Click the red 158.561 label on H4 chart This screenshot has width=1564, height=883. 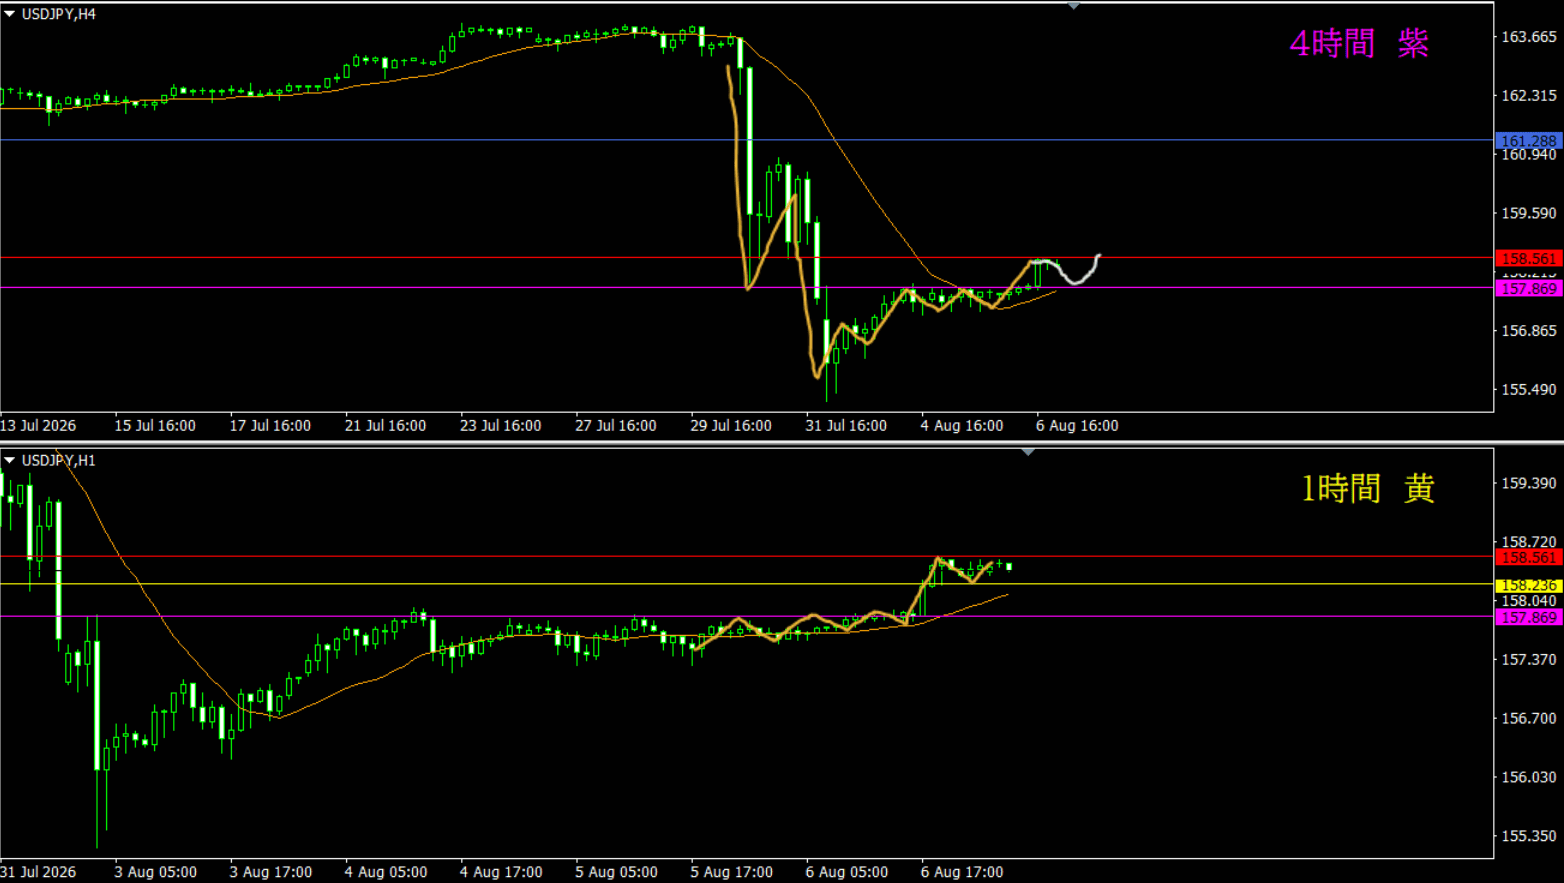1529,258
